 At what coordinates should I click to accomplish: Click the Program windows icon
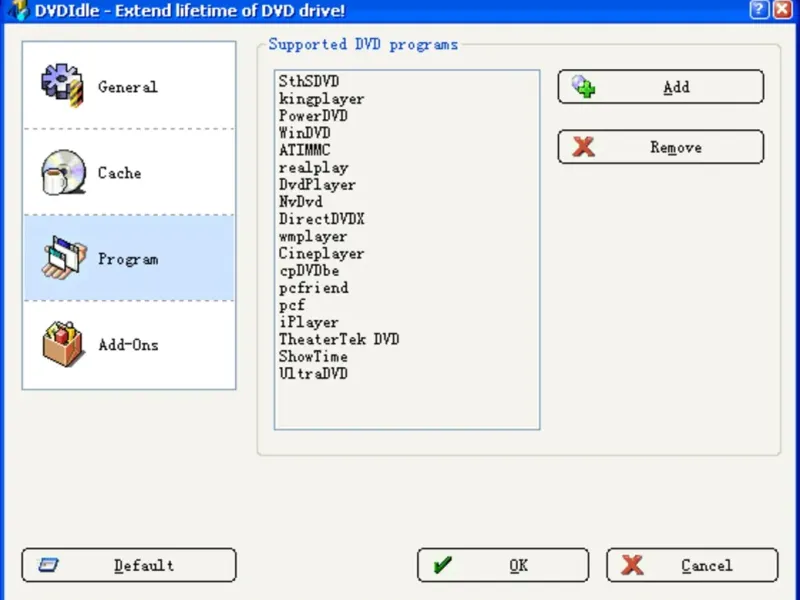click(x=64, y=258)
